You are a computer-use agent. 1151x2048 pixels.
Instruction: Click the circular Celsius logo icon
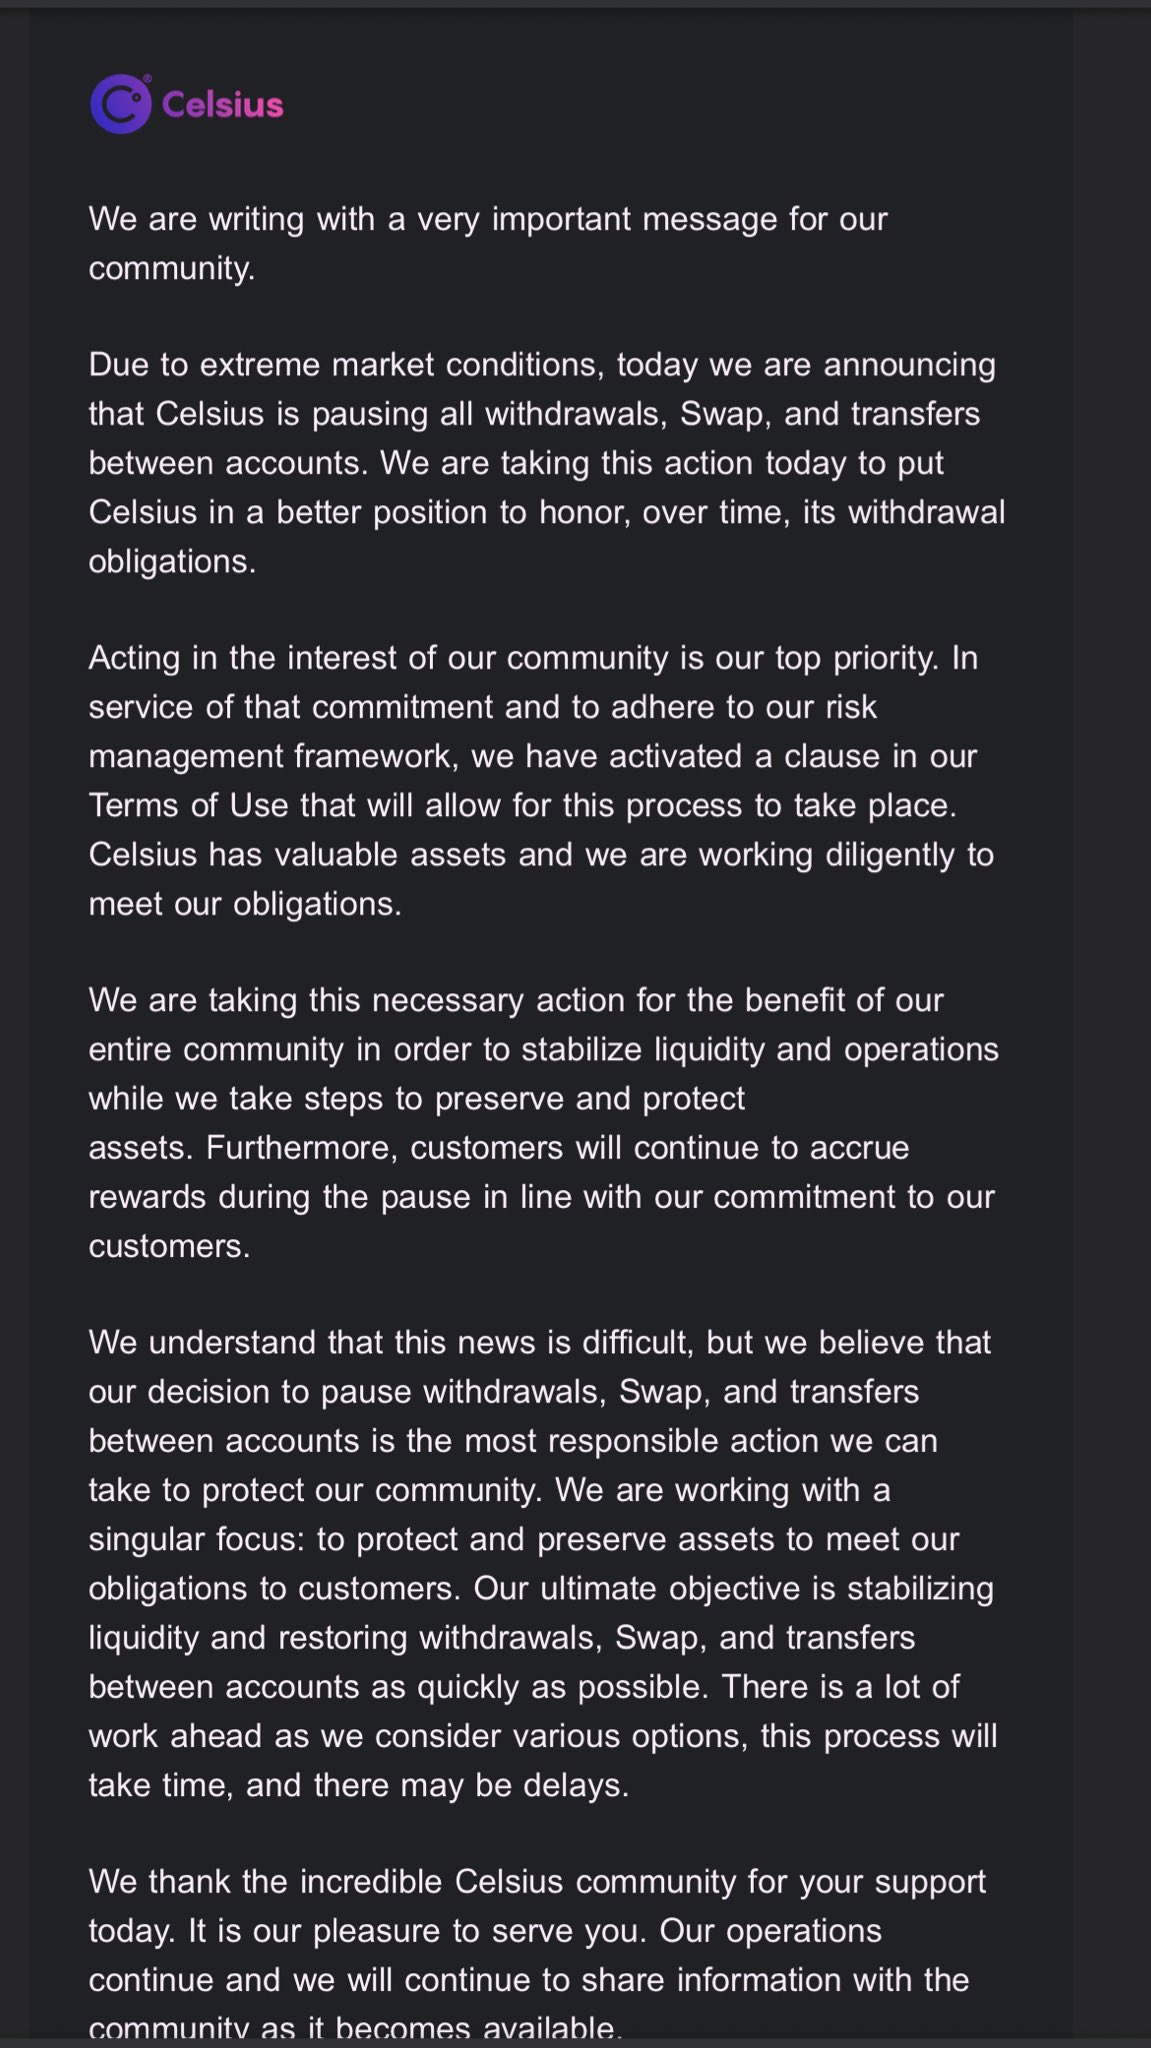point(120,104)
